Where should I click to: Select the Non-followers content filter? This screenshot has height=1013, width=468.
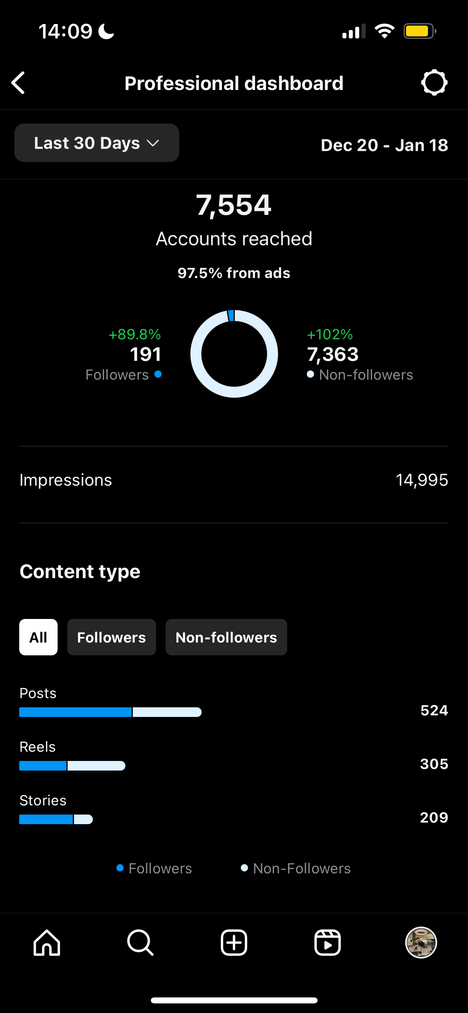226,638
